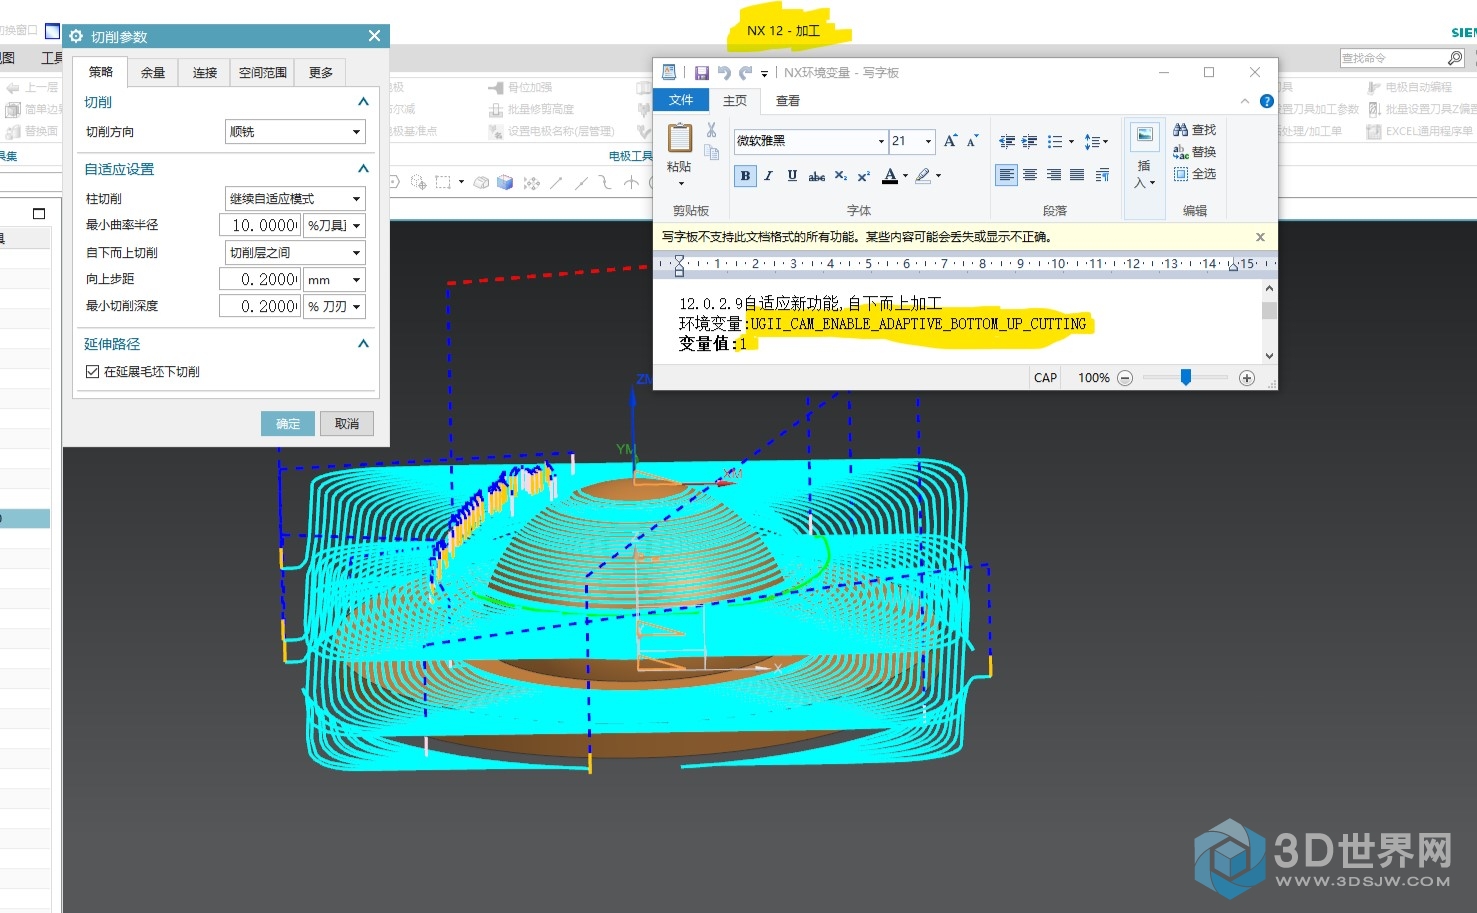Open the 更多 tab in 切削参数 dialog
The image size is (1477, 913).
(x=321, y=72)
